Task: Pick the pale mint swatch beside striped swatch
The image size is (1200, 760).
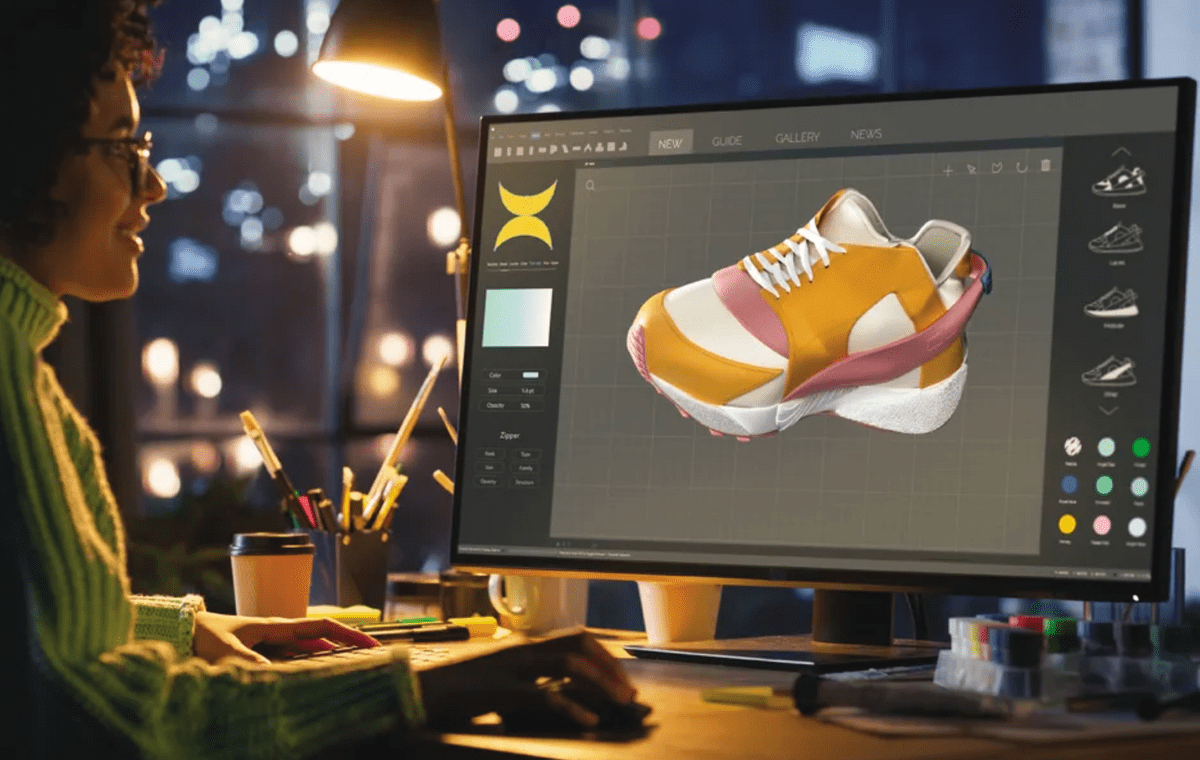Action: (x=1106, y=447)
